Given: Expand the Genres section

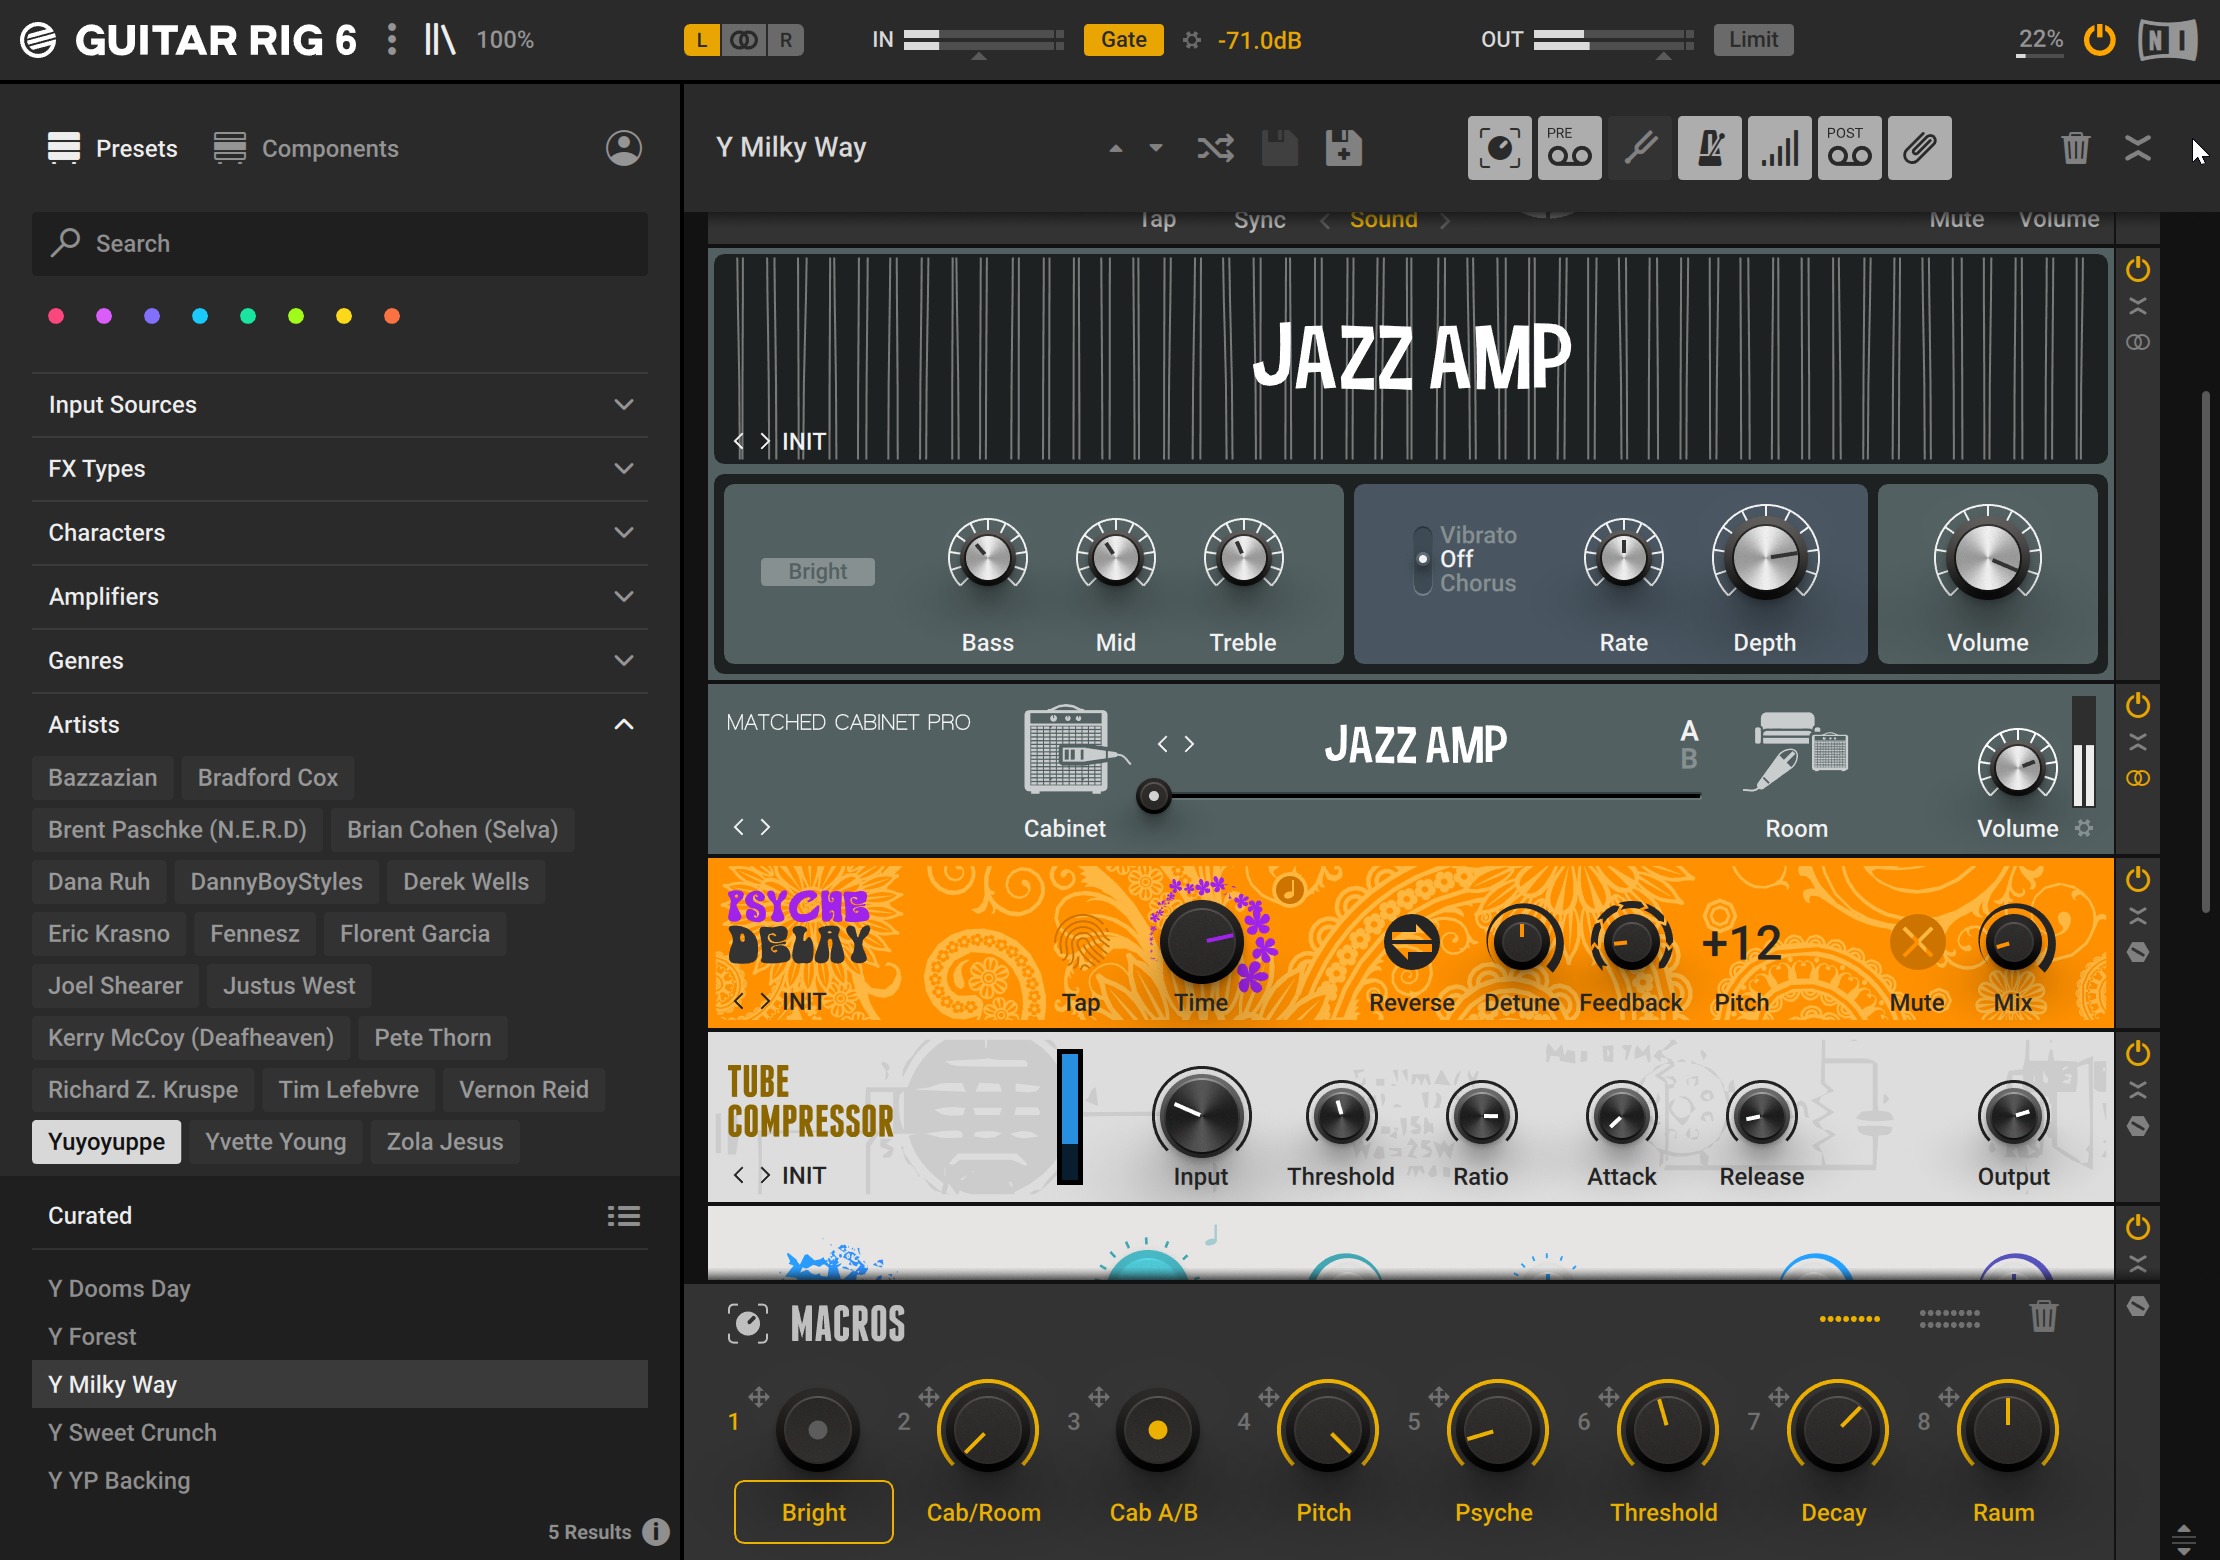Looking at the screenshot, I should (x=340, y=661).
